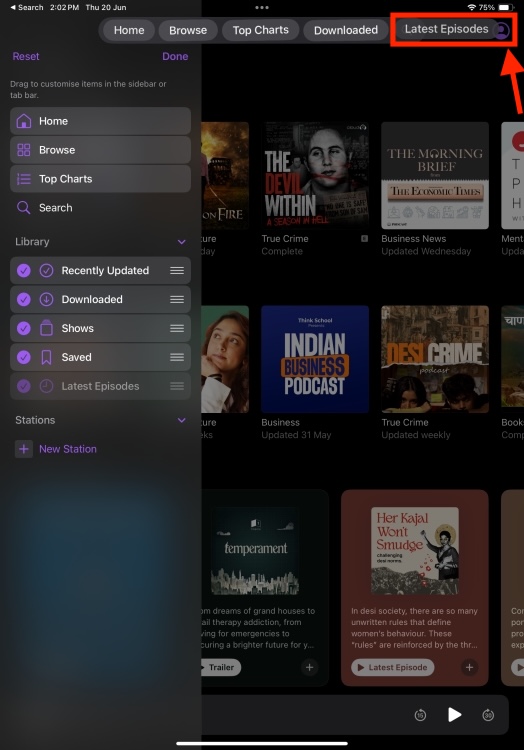Uncheck Saved in Library

click(23, 357)
